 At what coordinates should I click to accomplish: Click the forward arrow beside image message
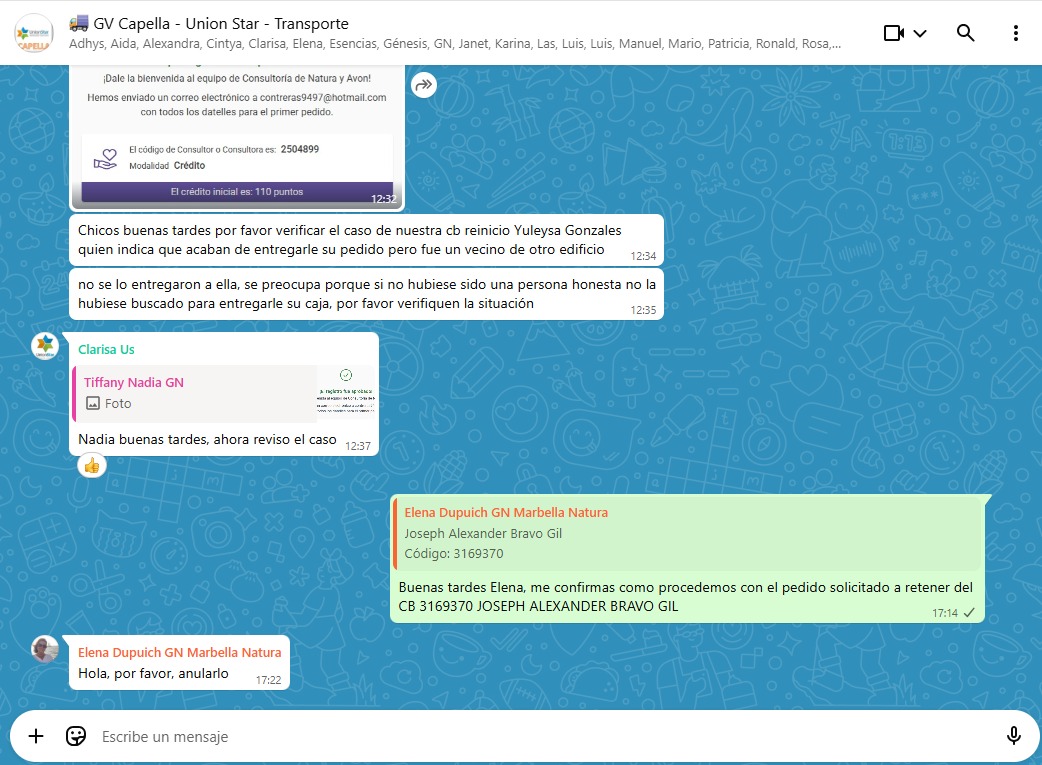(424, 85)
